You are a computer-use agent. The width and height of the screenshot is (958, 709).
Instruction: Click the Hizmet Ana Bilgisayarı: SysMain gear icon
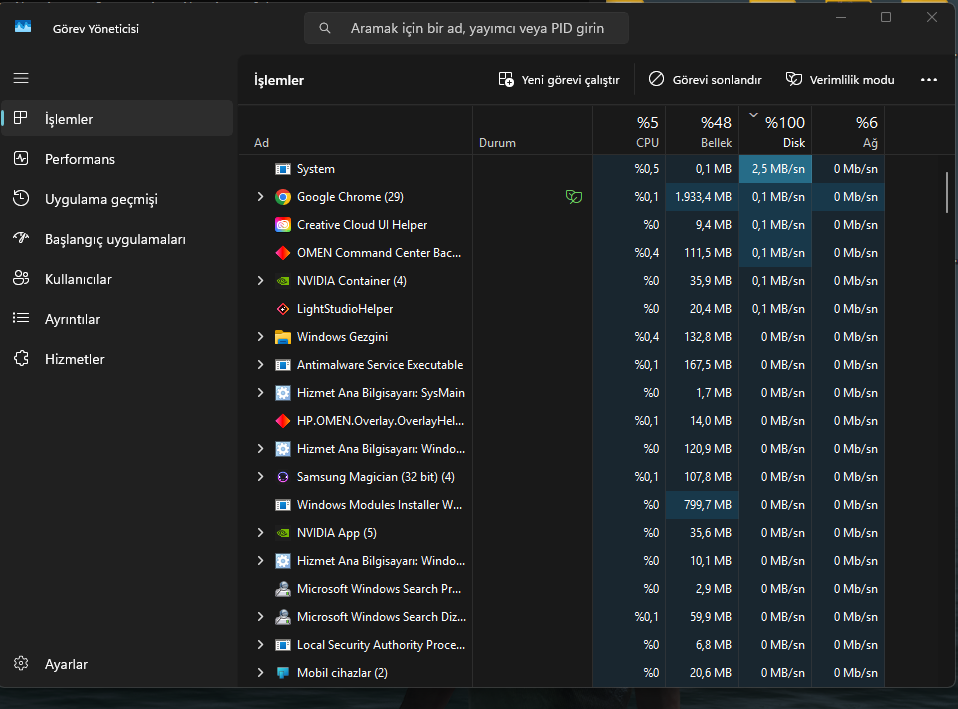[x=282, y=393]
